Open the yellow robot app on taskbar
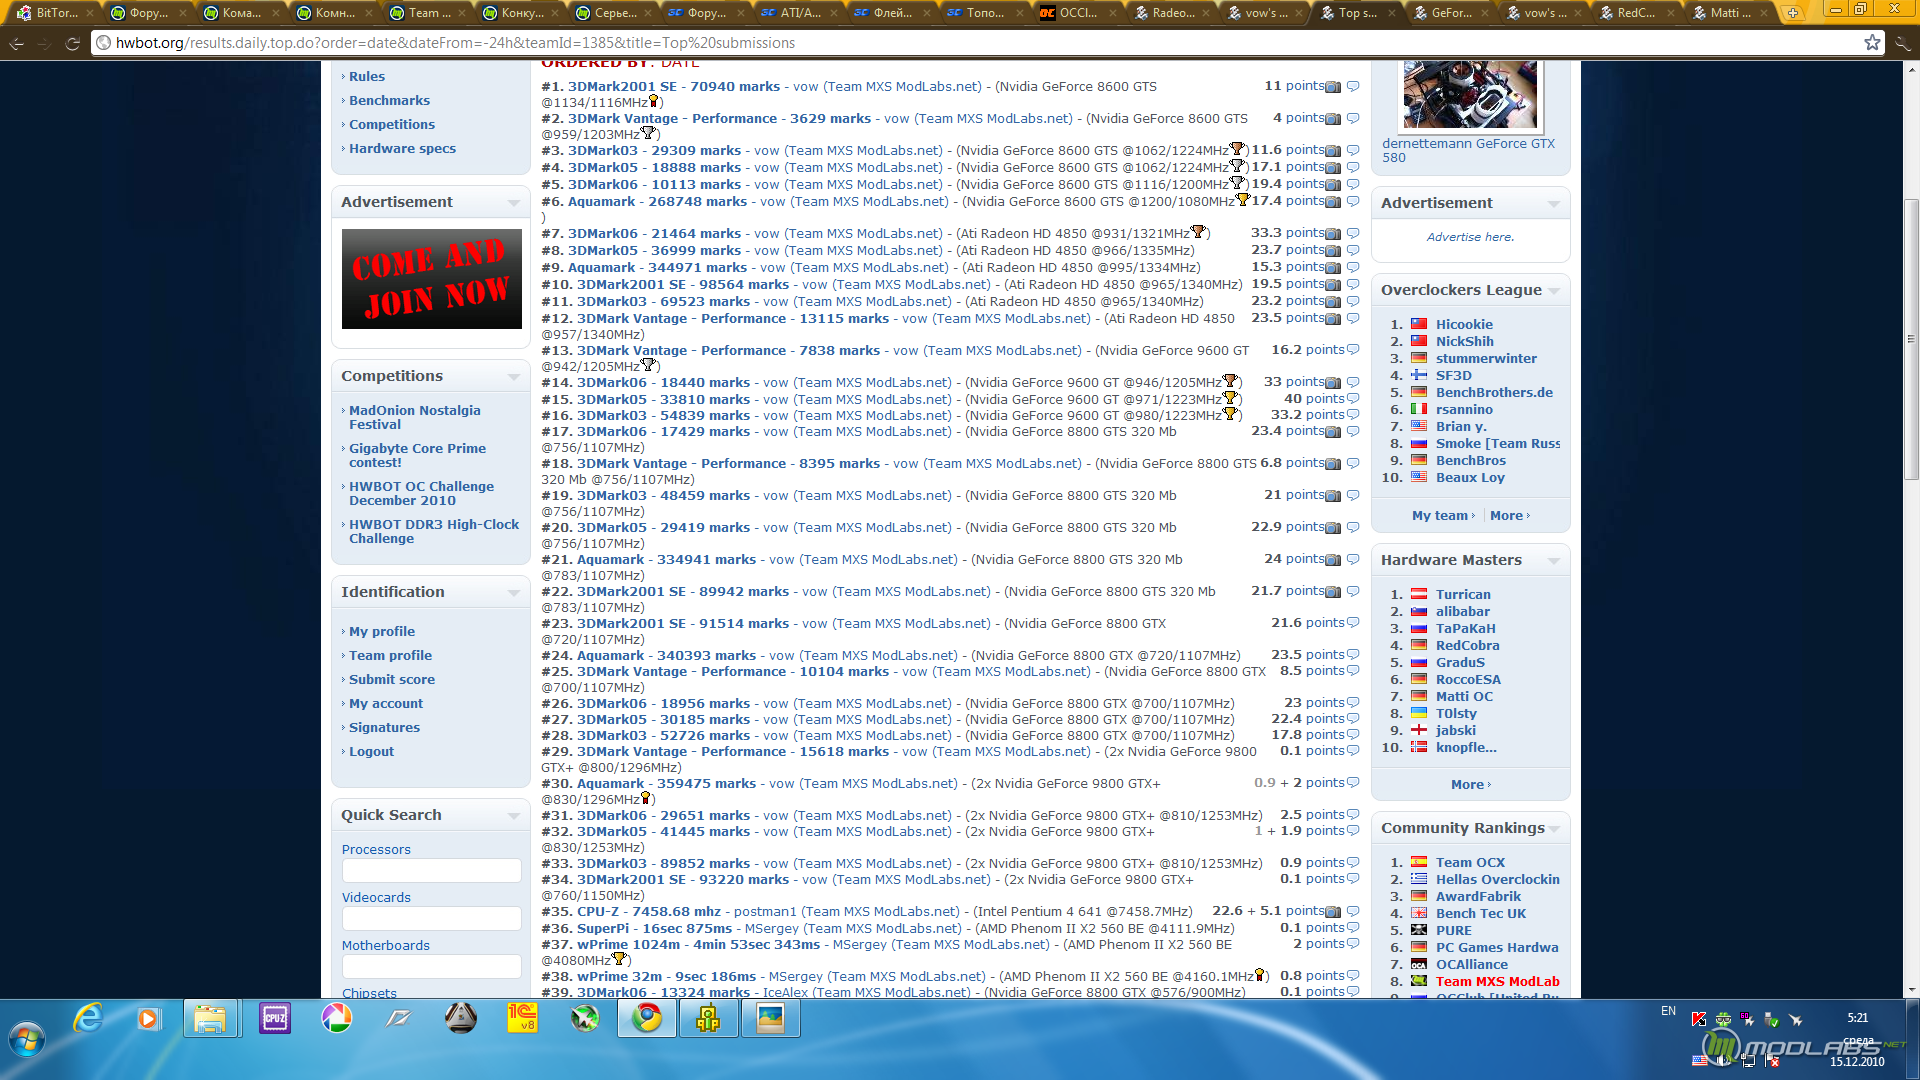This screenshot has height=1080, width=1920. tap(708, 1019)
